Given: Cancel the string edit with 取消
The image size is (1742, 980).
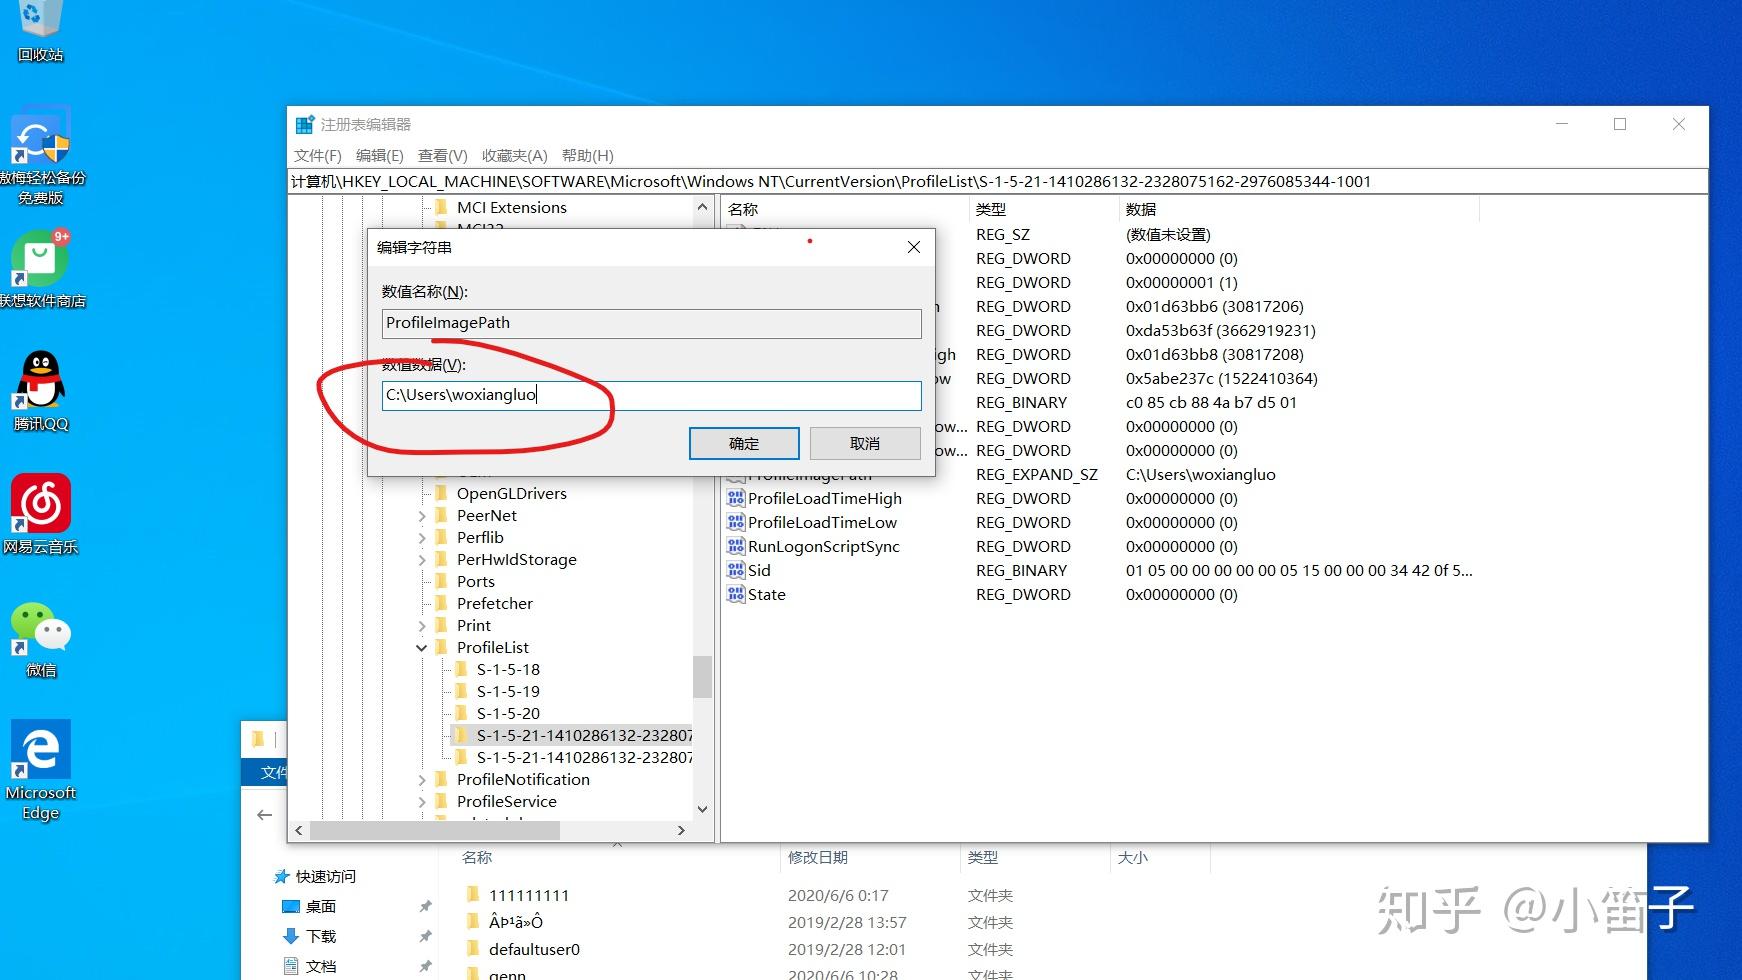Looking at the screenshot, I should (865, 443).
